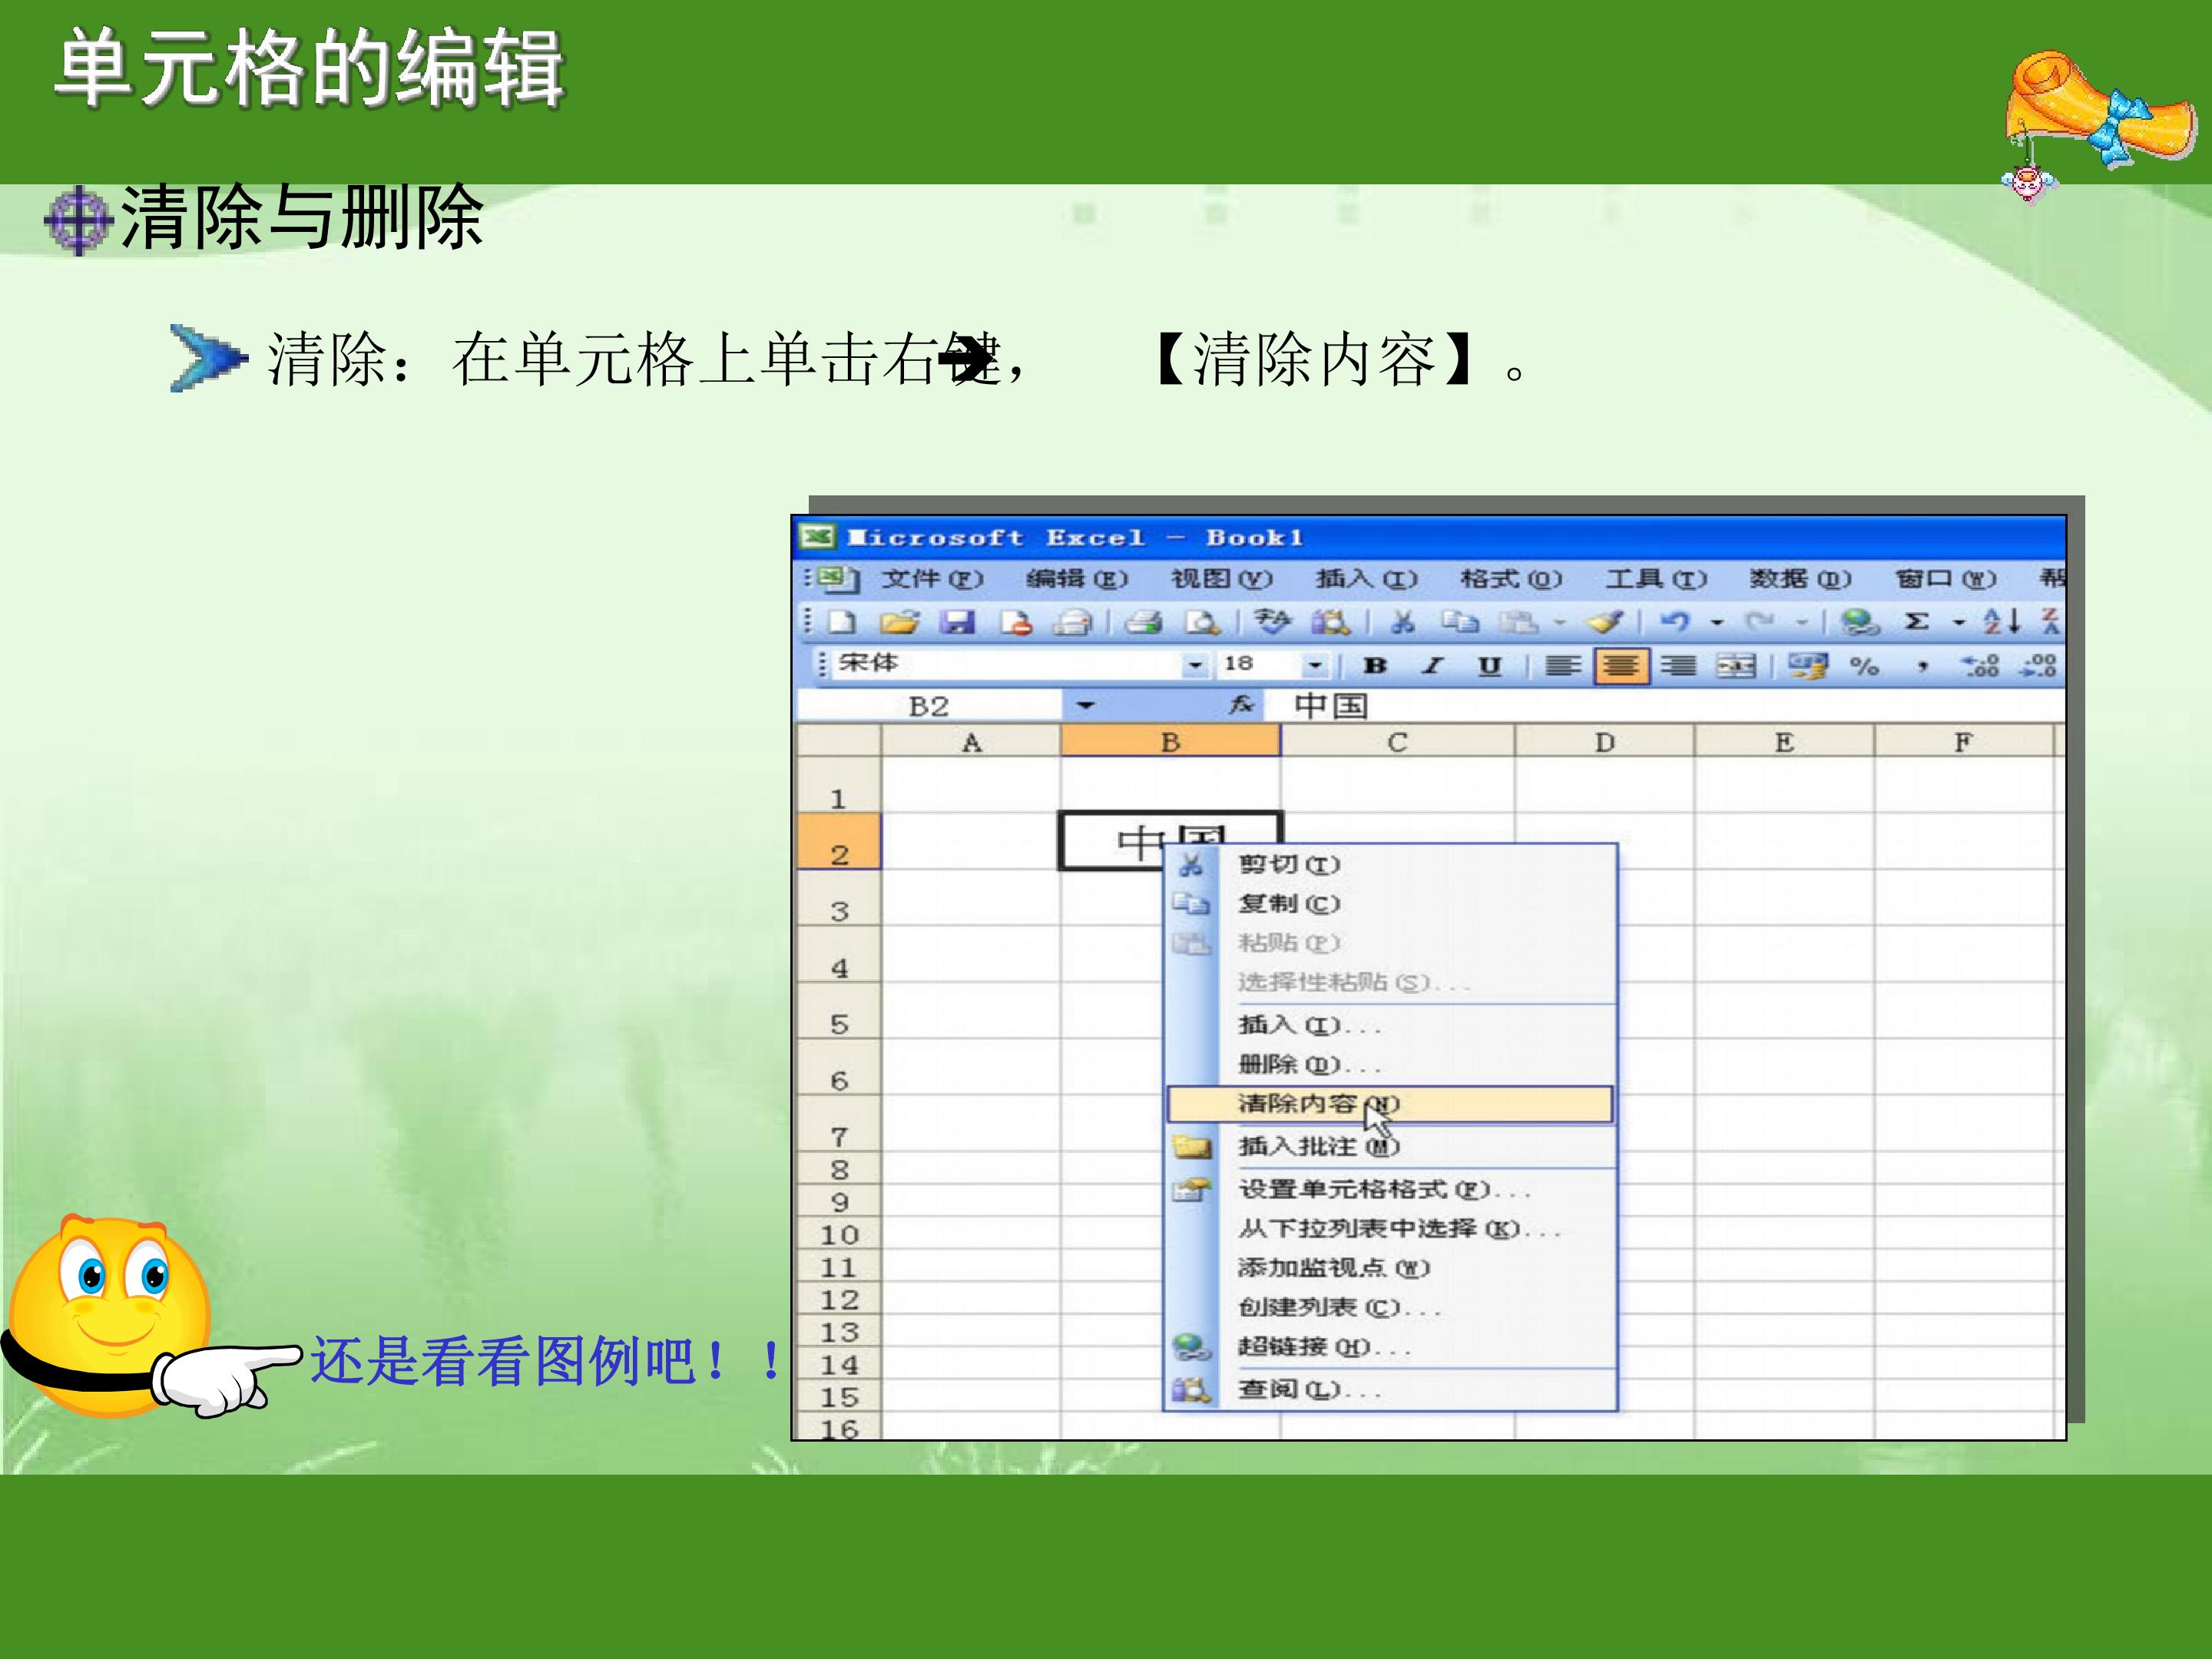This screenshot has height=1659, width=2212.
Task: Select 清除内容 in context menu
Action: coord(1390,1104)
